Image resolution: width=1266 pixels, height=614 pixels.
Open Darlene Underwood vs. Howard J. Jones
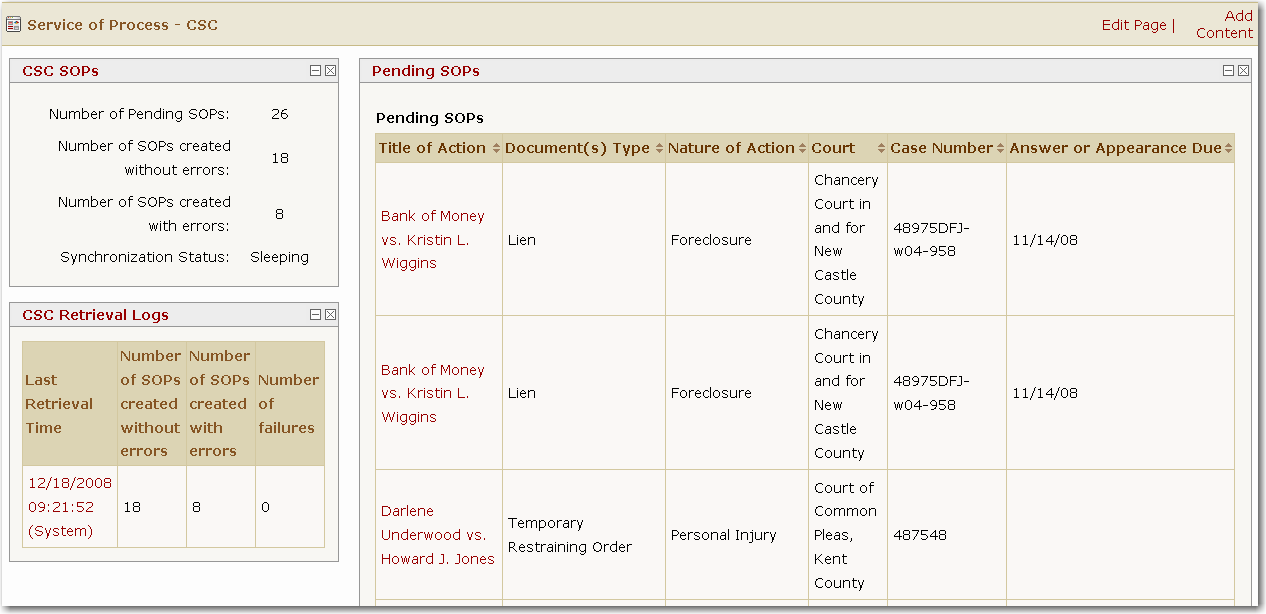tap(437, 535)
